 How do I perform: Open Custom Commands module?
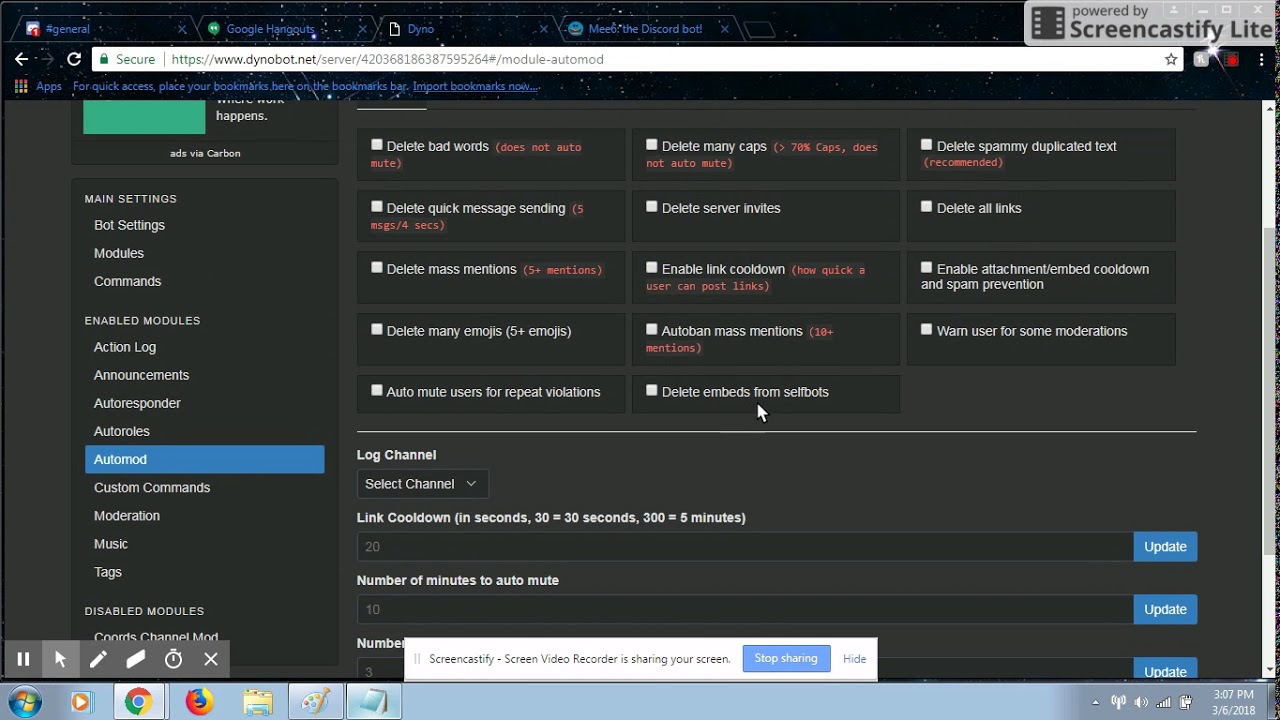(x=152, y=487)
